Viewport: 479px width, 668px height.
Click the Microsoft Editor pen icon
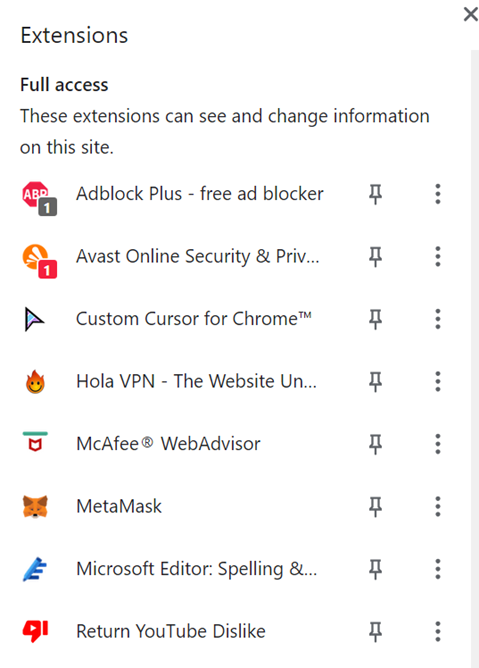tap(35, 569)
